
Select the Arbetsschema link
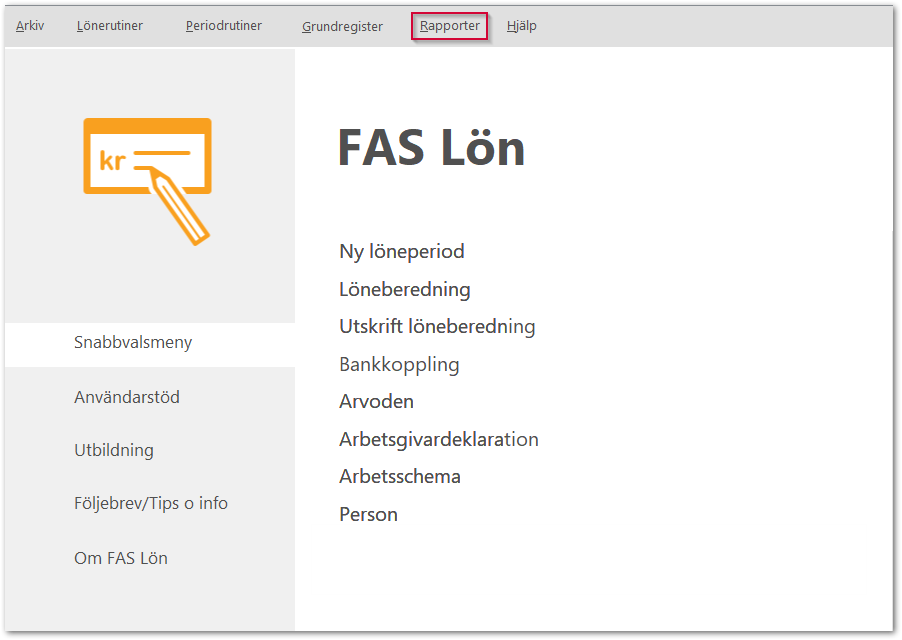click(400, 477)
